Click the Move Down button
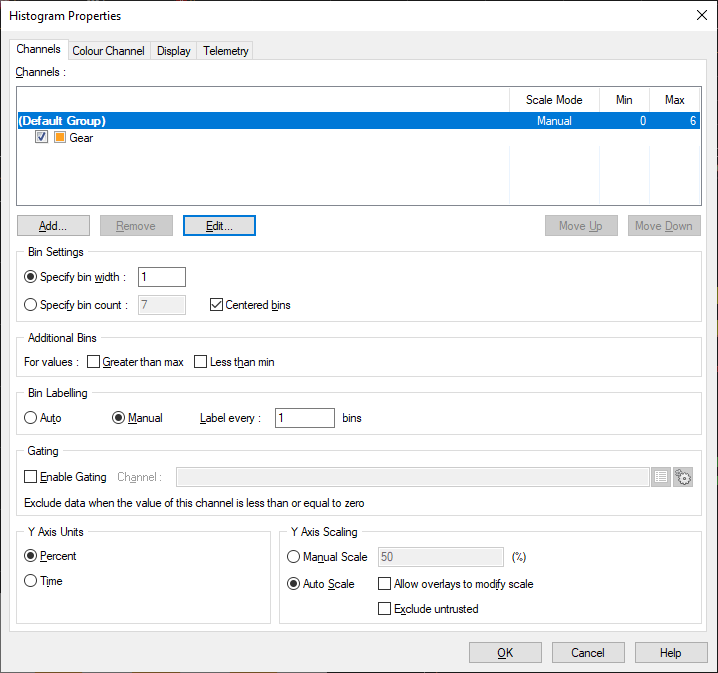The image size is (718, 673). pos(664,226)
